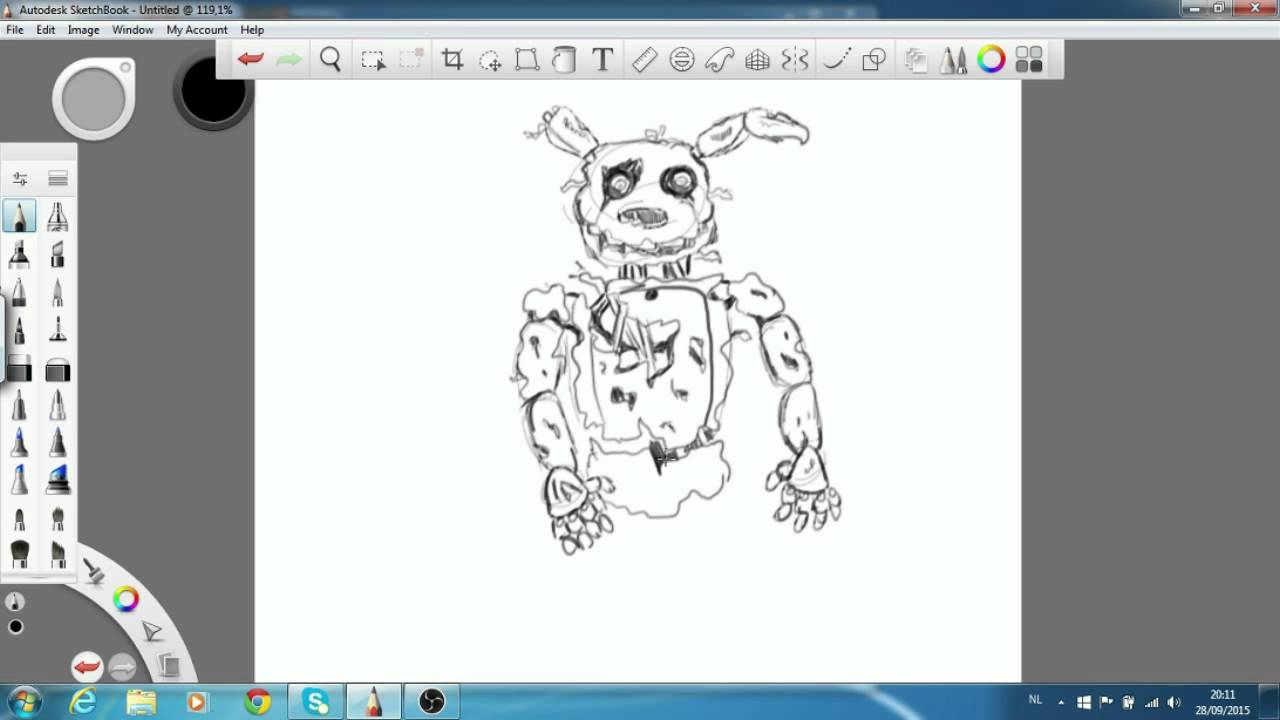Click the Redo green arrow button

(x=287, y=59)
